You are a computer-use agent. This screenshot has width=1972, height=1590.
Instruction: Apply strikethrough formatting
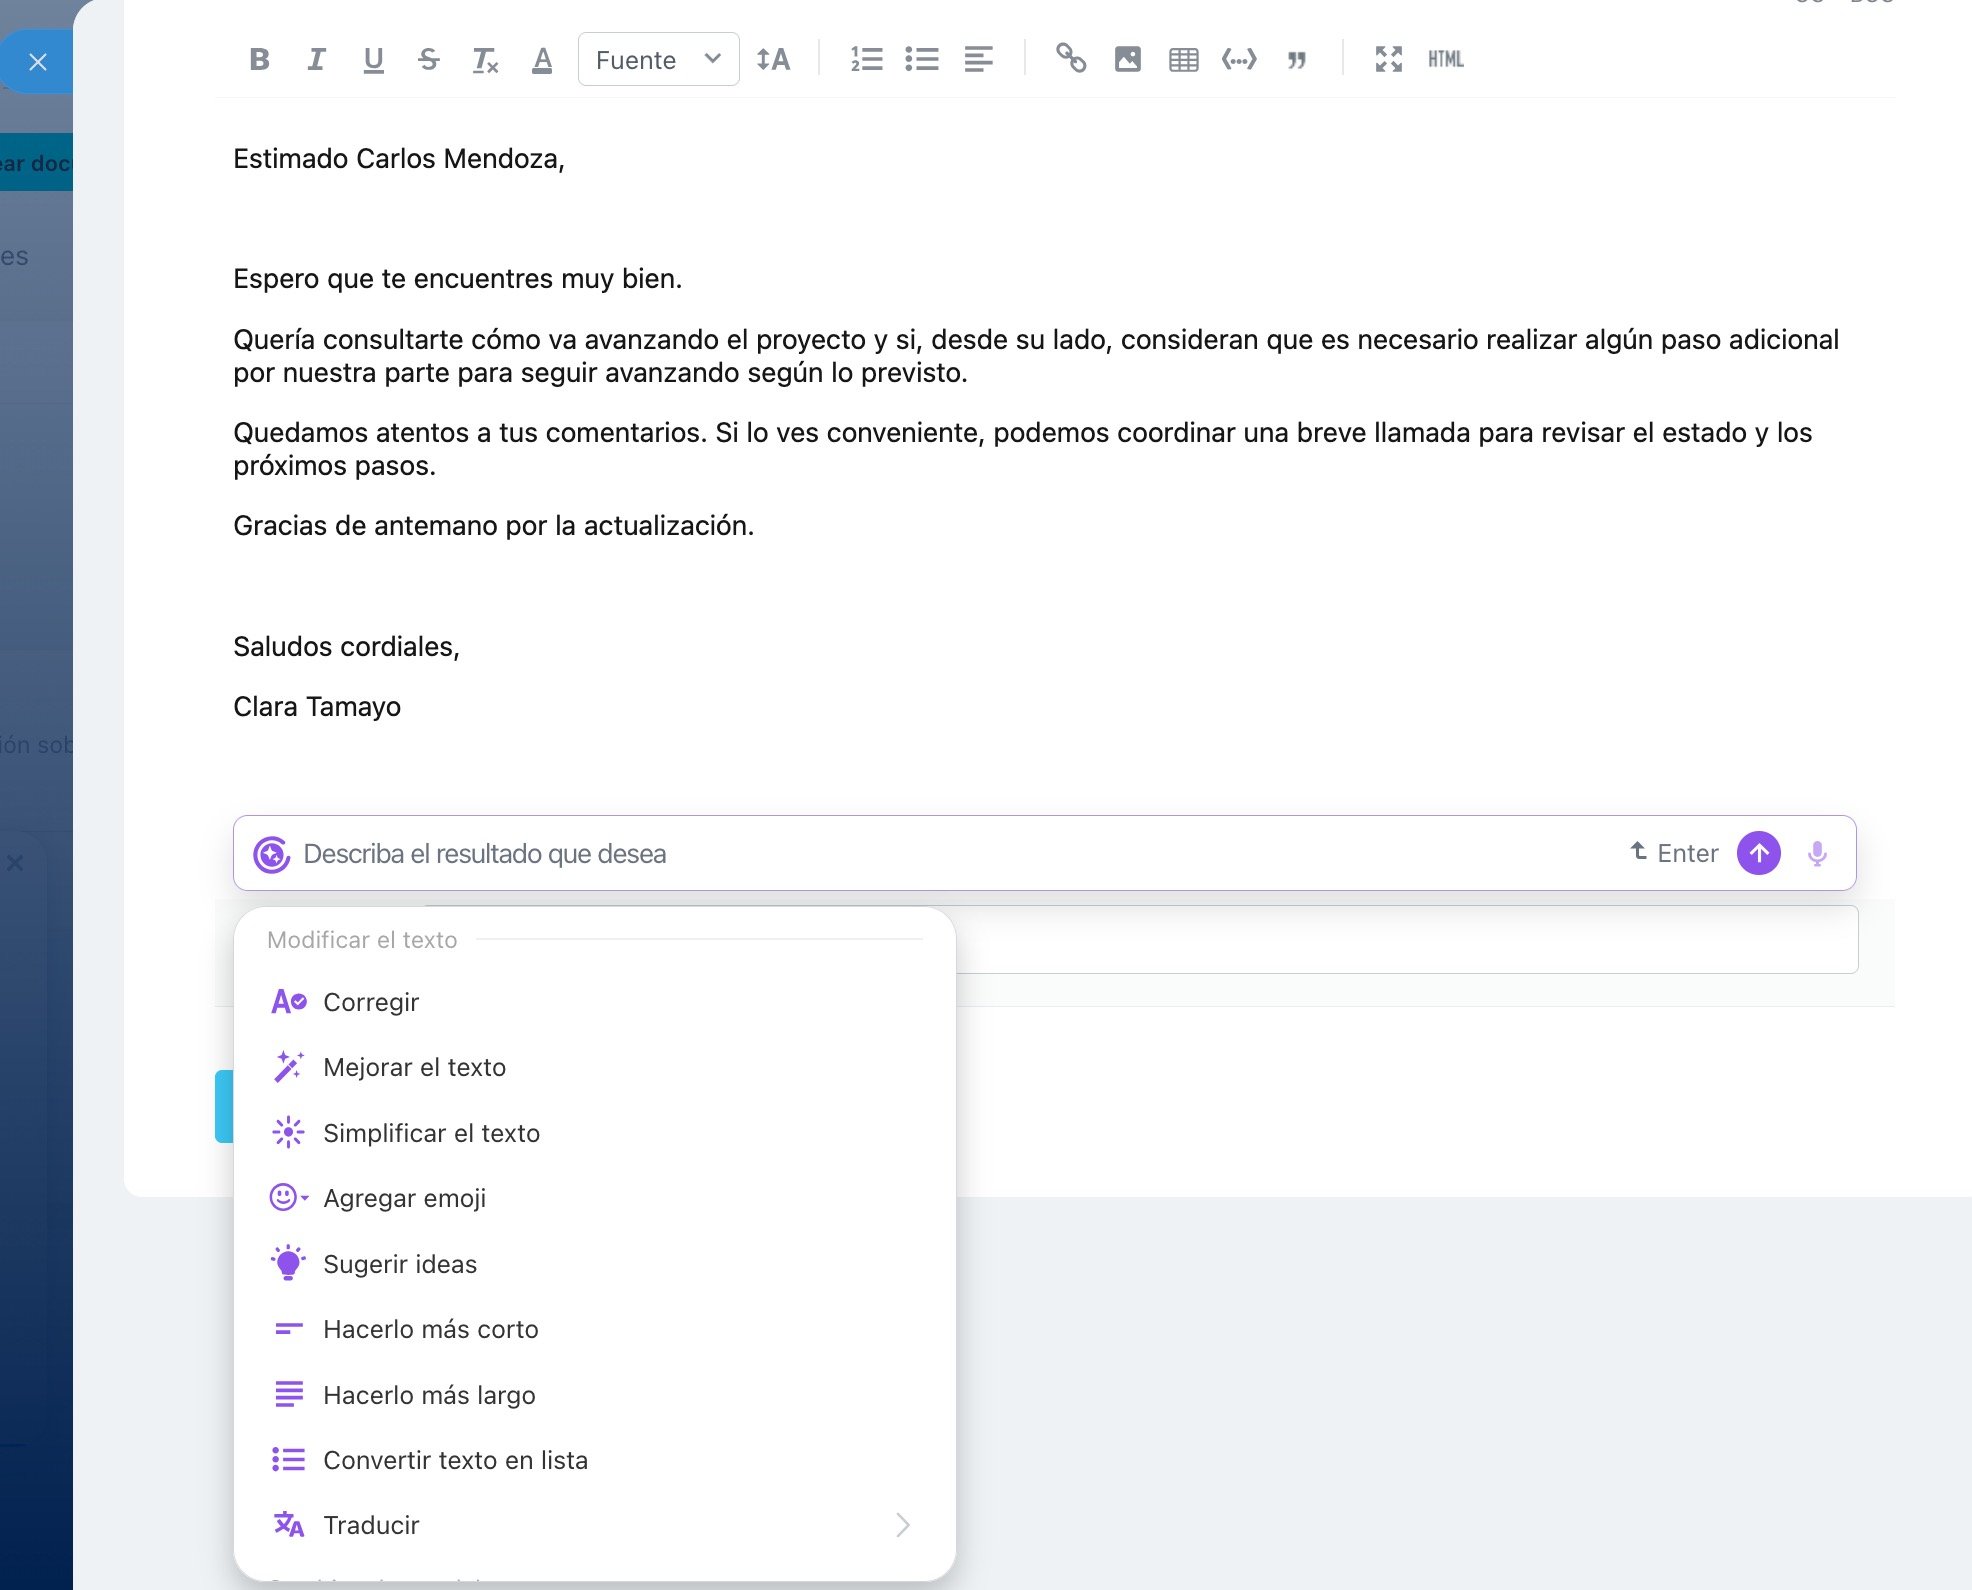(429, 60)
